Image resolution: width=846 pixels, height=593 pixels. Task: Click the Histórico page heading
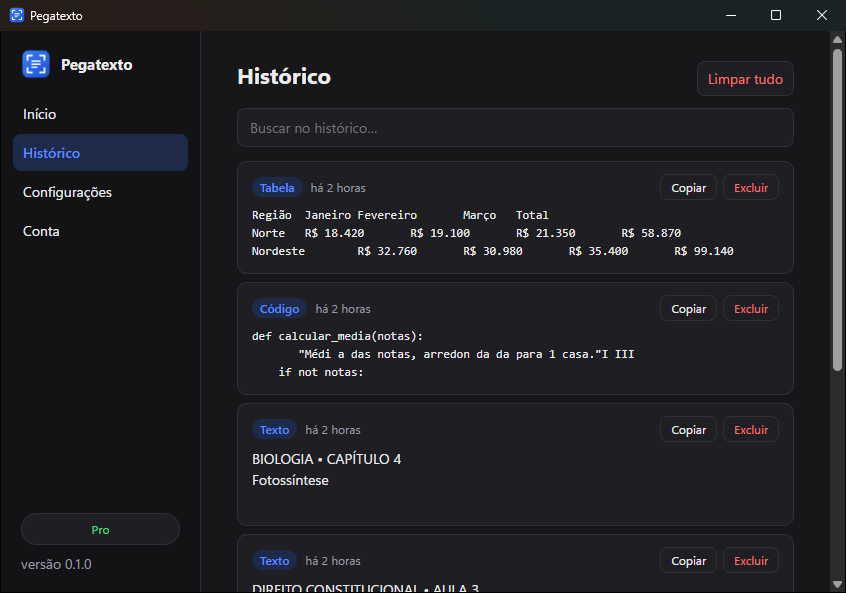click(284, 77)
